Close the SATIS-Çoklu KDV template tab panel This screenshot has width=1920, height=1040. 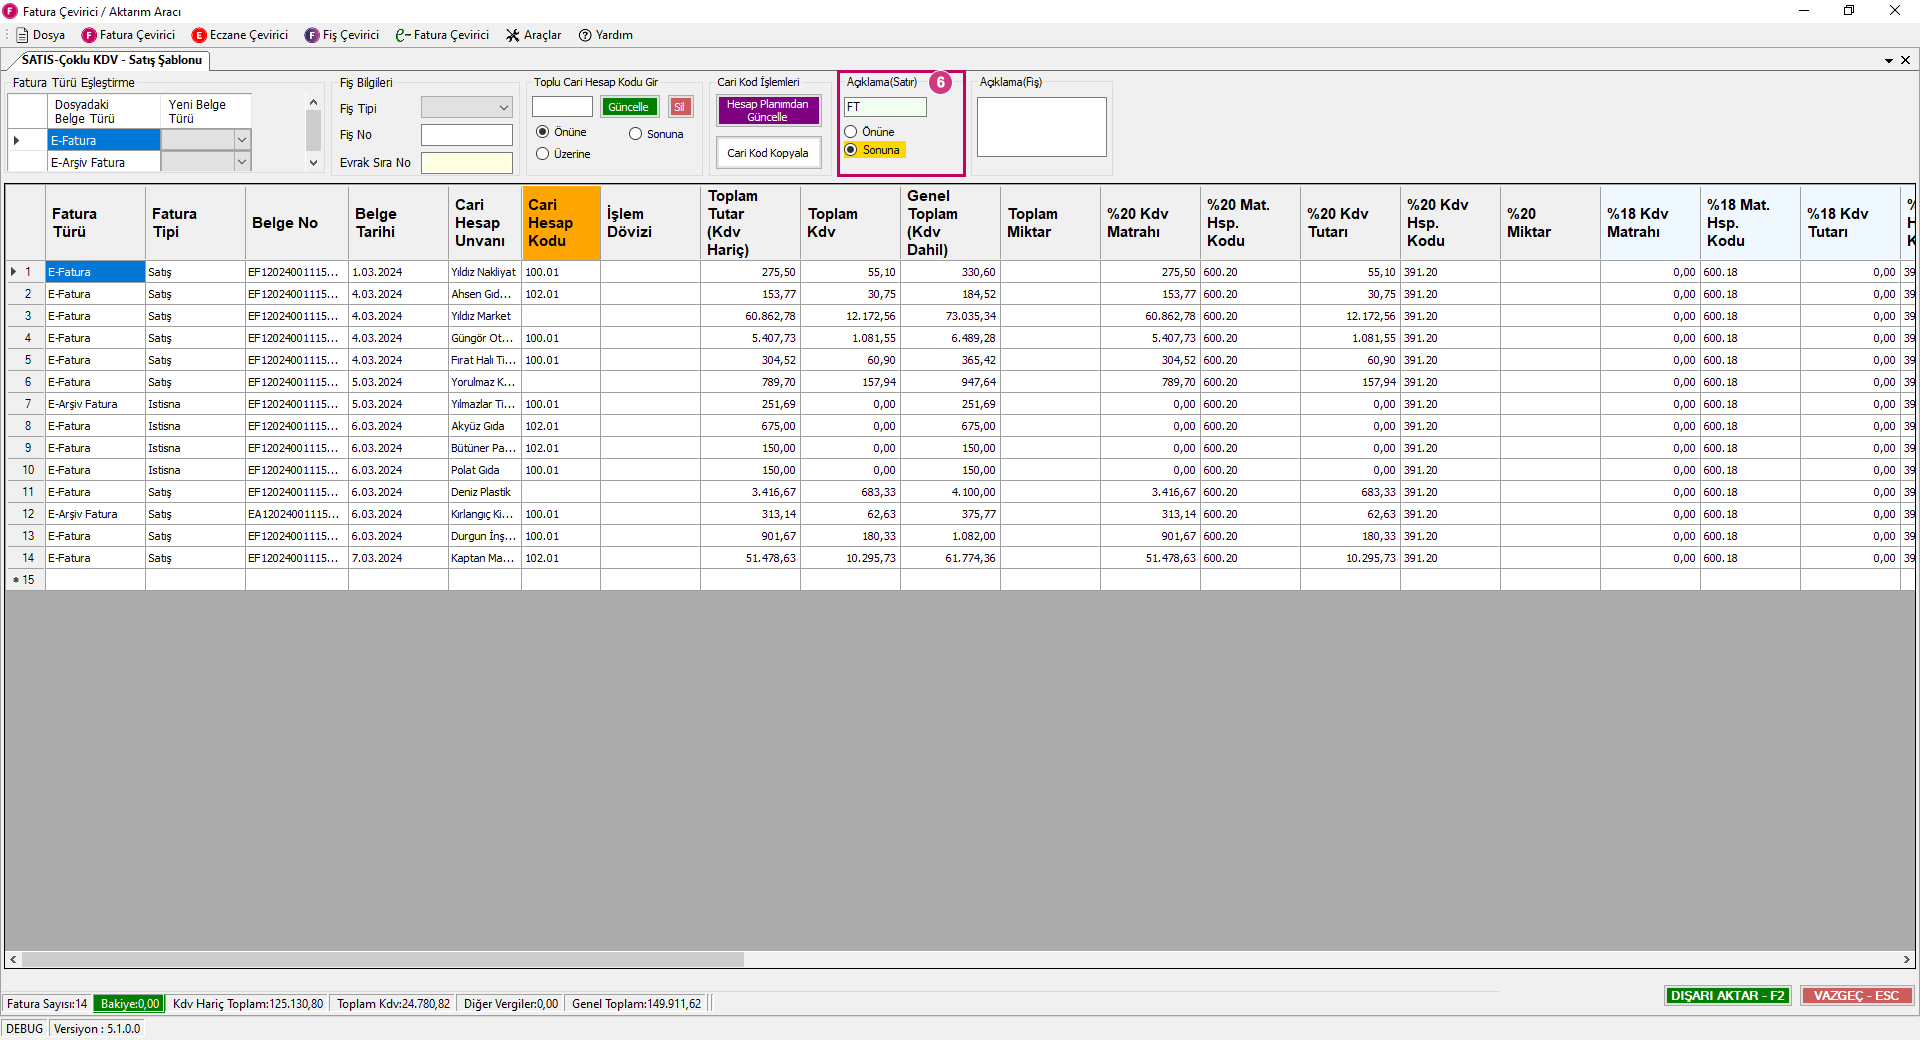[x=1905, y=60]
